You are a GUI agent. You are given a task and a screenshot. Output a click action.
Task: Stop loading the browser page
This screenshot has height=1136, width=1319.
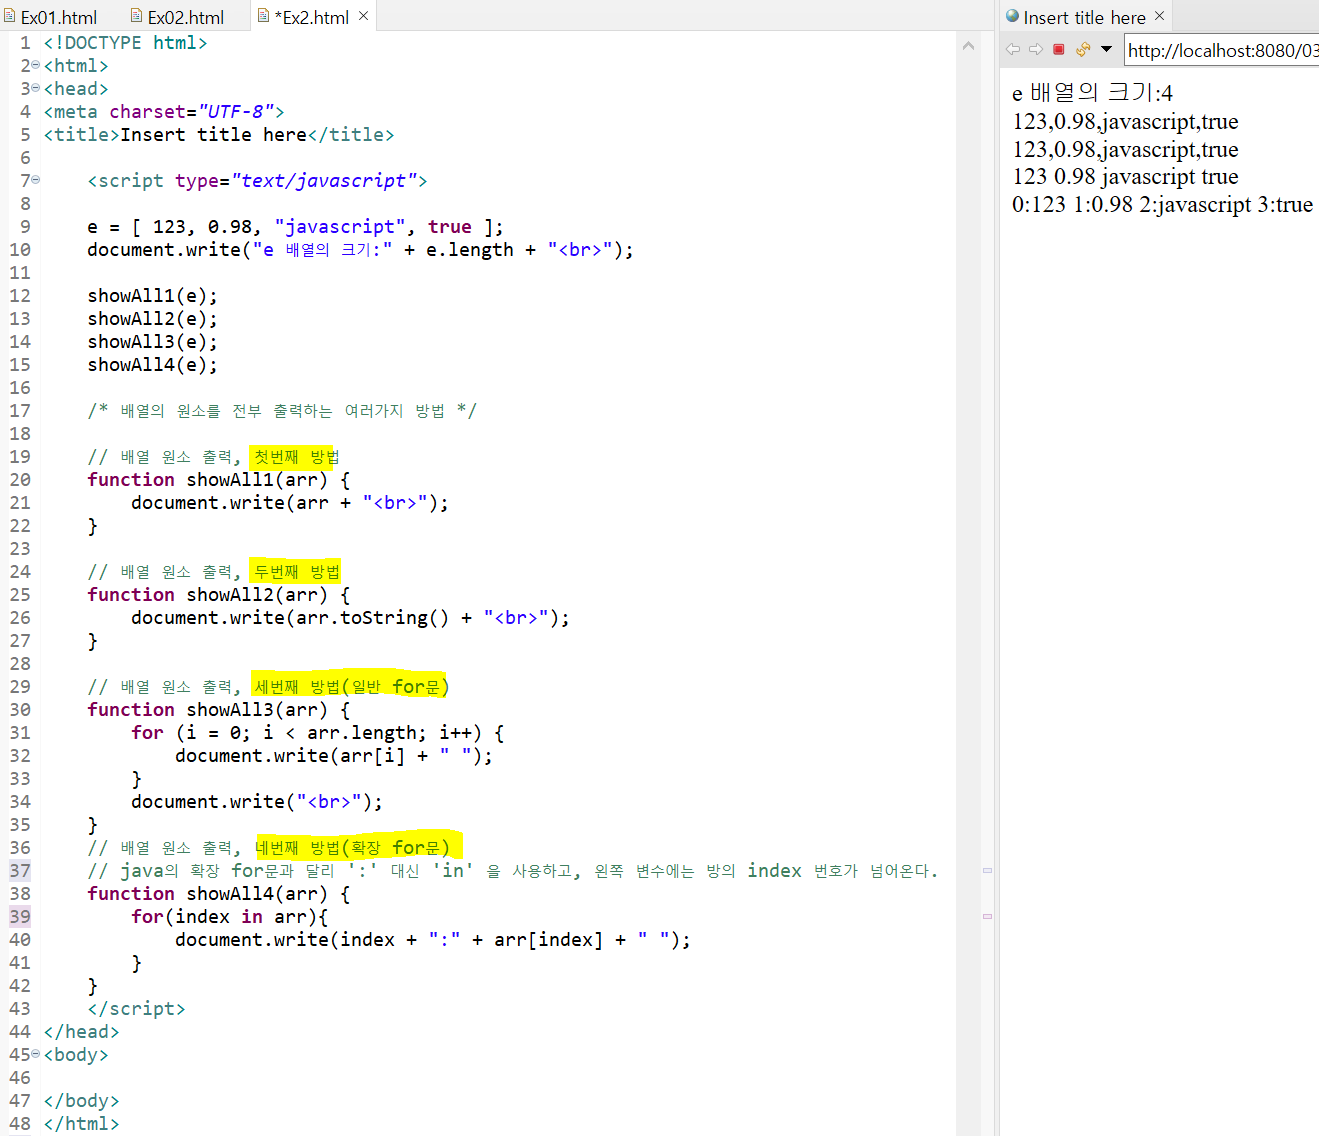click(x=1059, y=49)
